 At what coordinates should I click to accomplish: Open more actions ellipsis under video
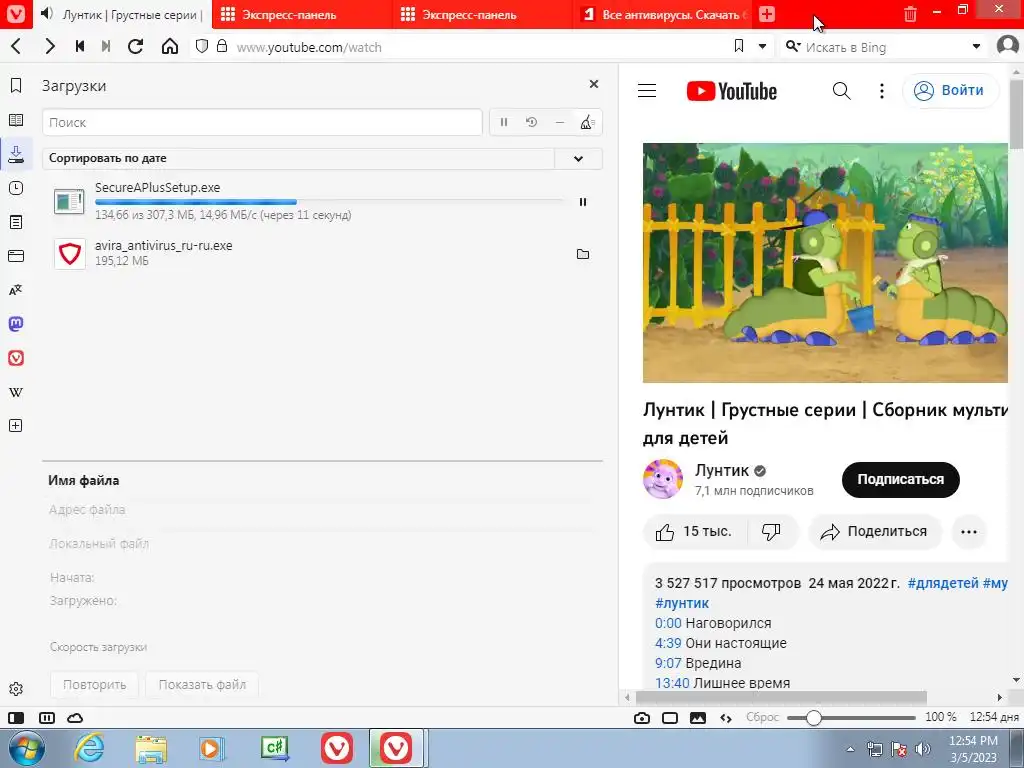[969, 532]
